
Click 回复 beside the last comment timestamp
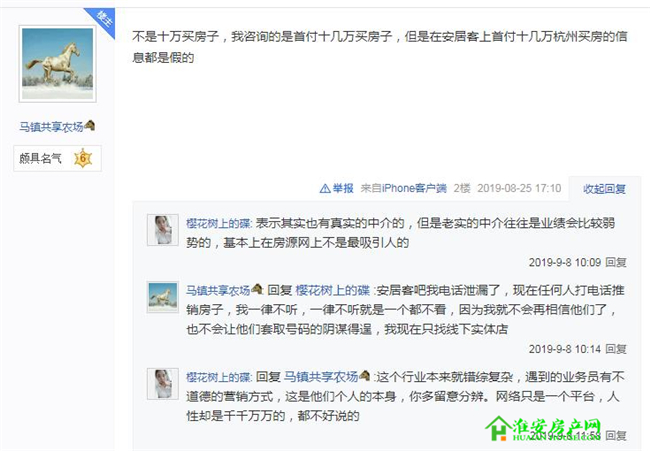[616, 436]
